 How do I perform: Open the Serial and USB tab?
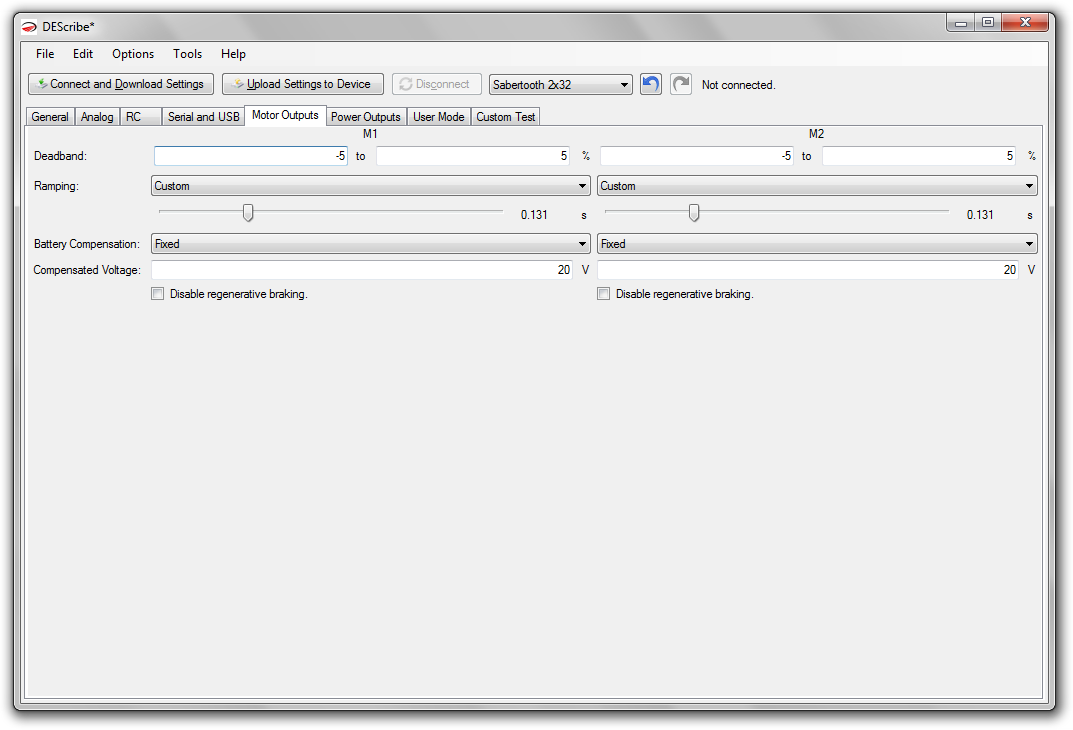point(204,117)
